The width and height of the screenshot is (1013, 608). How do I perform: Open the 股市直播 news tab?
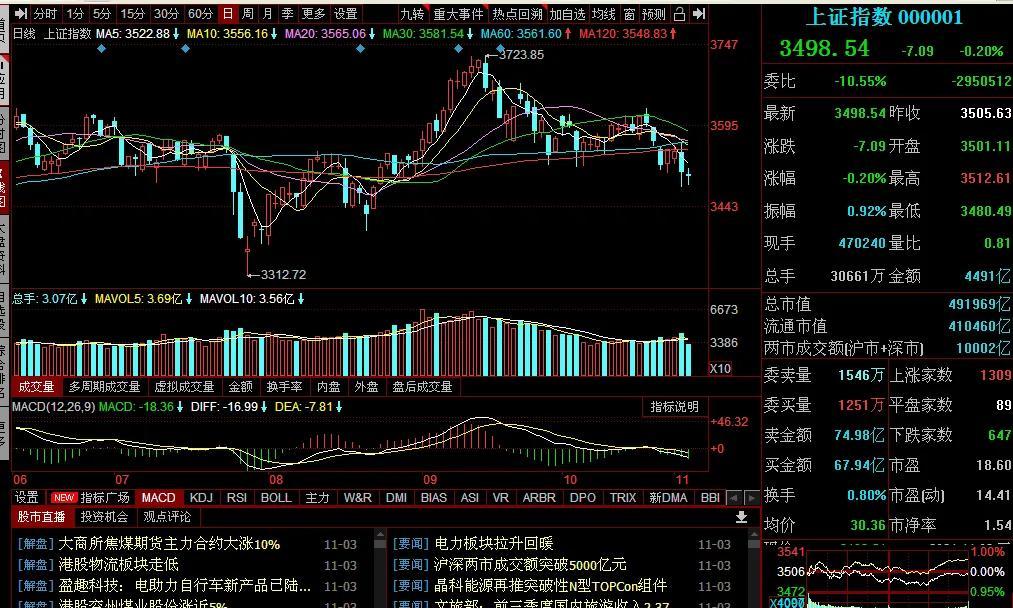click(41, 517)
